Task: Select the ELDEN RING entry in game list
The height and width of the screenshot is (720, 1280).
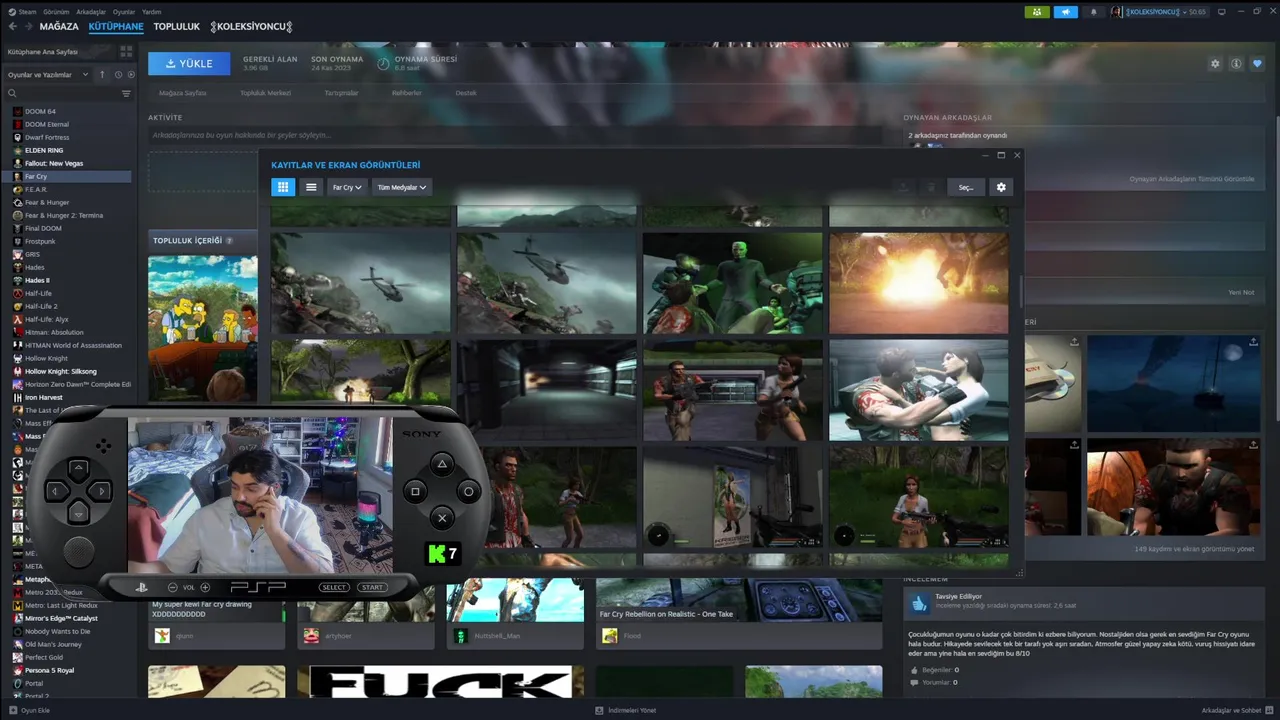Action: click(x=44, y=150)
